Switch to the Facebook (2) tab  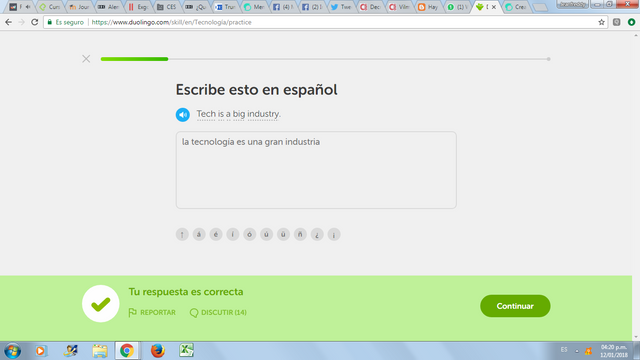point(312,7)
